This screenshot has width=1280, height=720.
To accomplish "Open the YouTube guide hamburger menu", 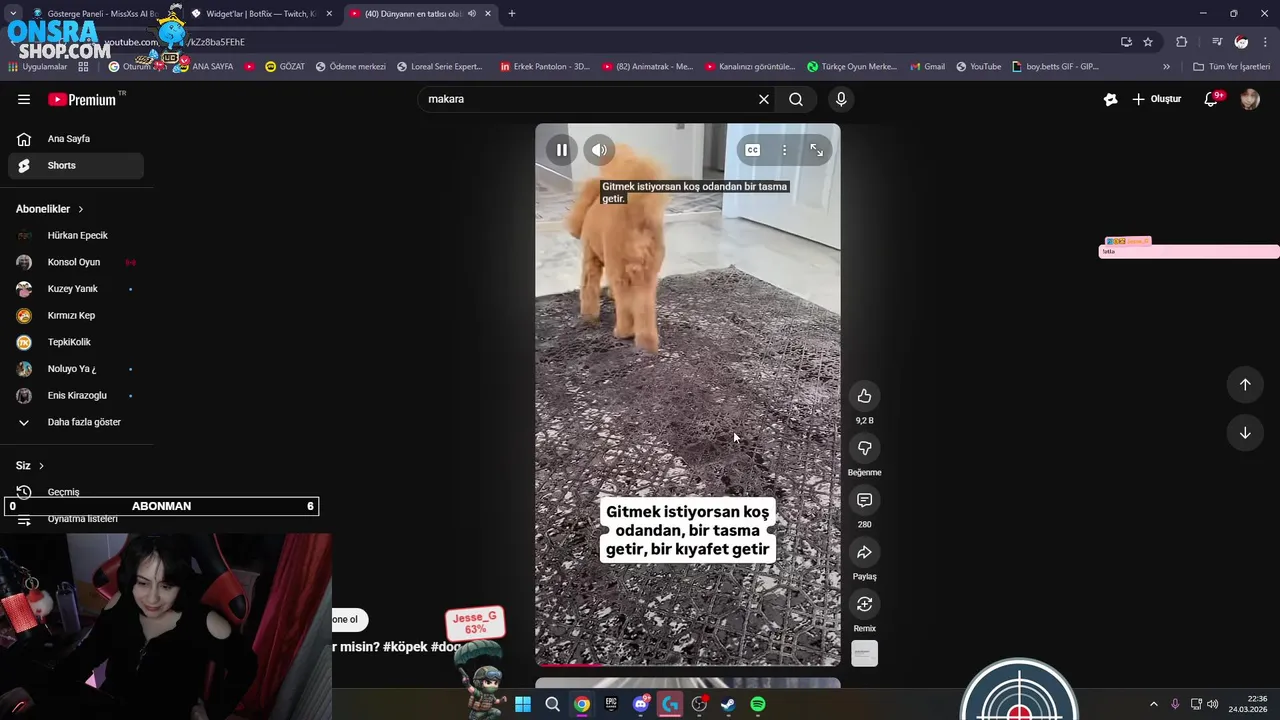I will coord(24,99).
